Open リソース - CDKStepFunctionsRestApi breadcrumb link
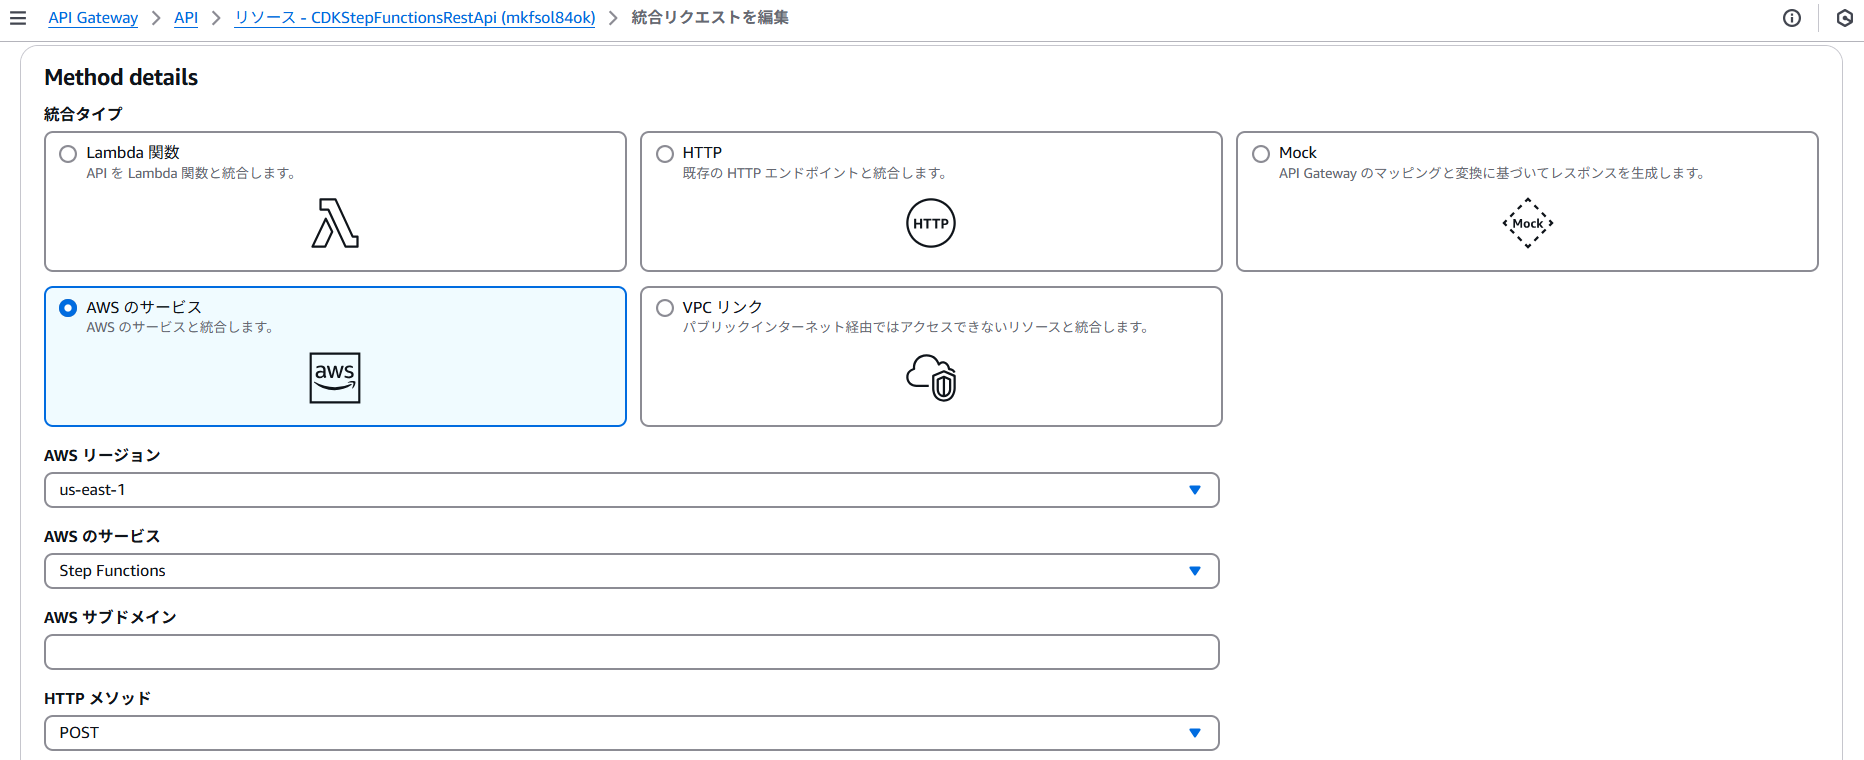1864x760 pixels. 415,18
